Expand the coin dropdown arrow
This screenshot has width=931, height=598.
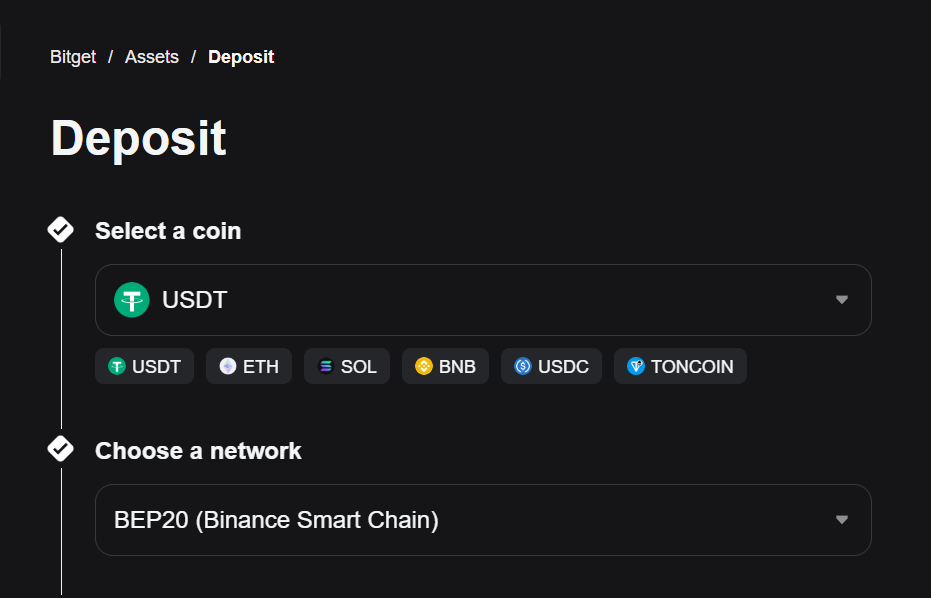point(841,300)
